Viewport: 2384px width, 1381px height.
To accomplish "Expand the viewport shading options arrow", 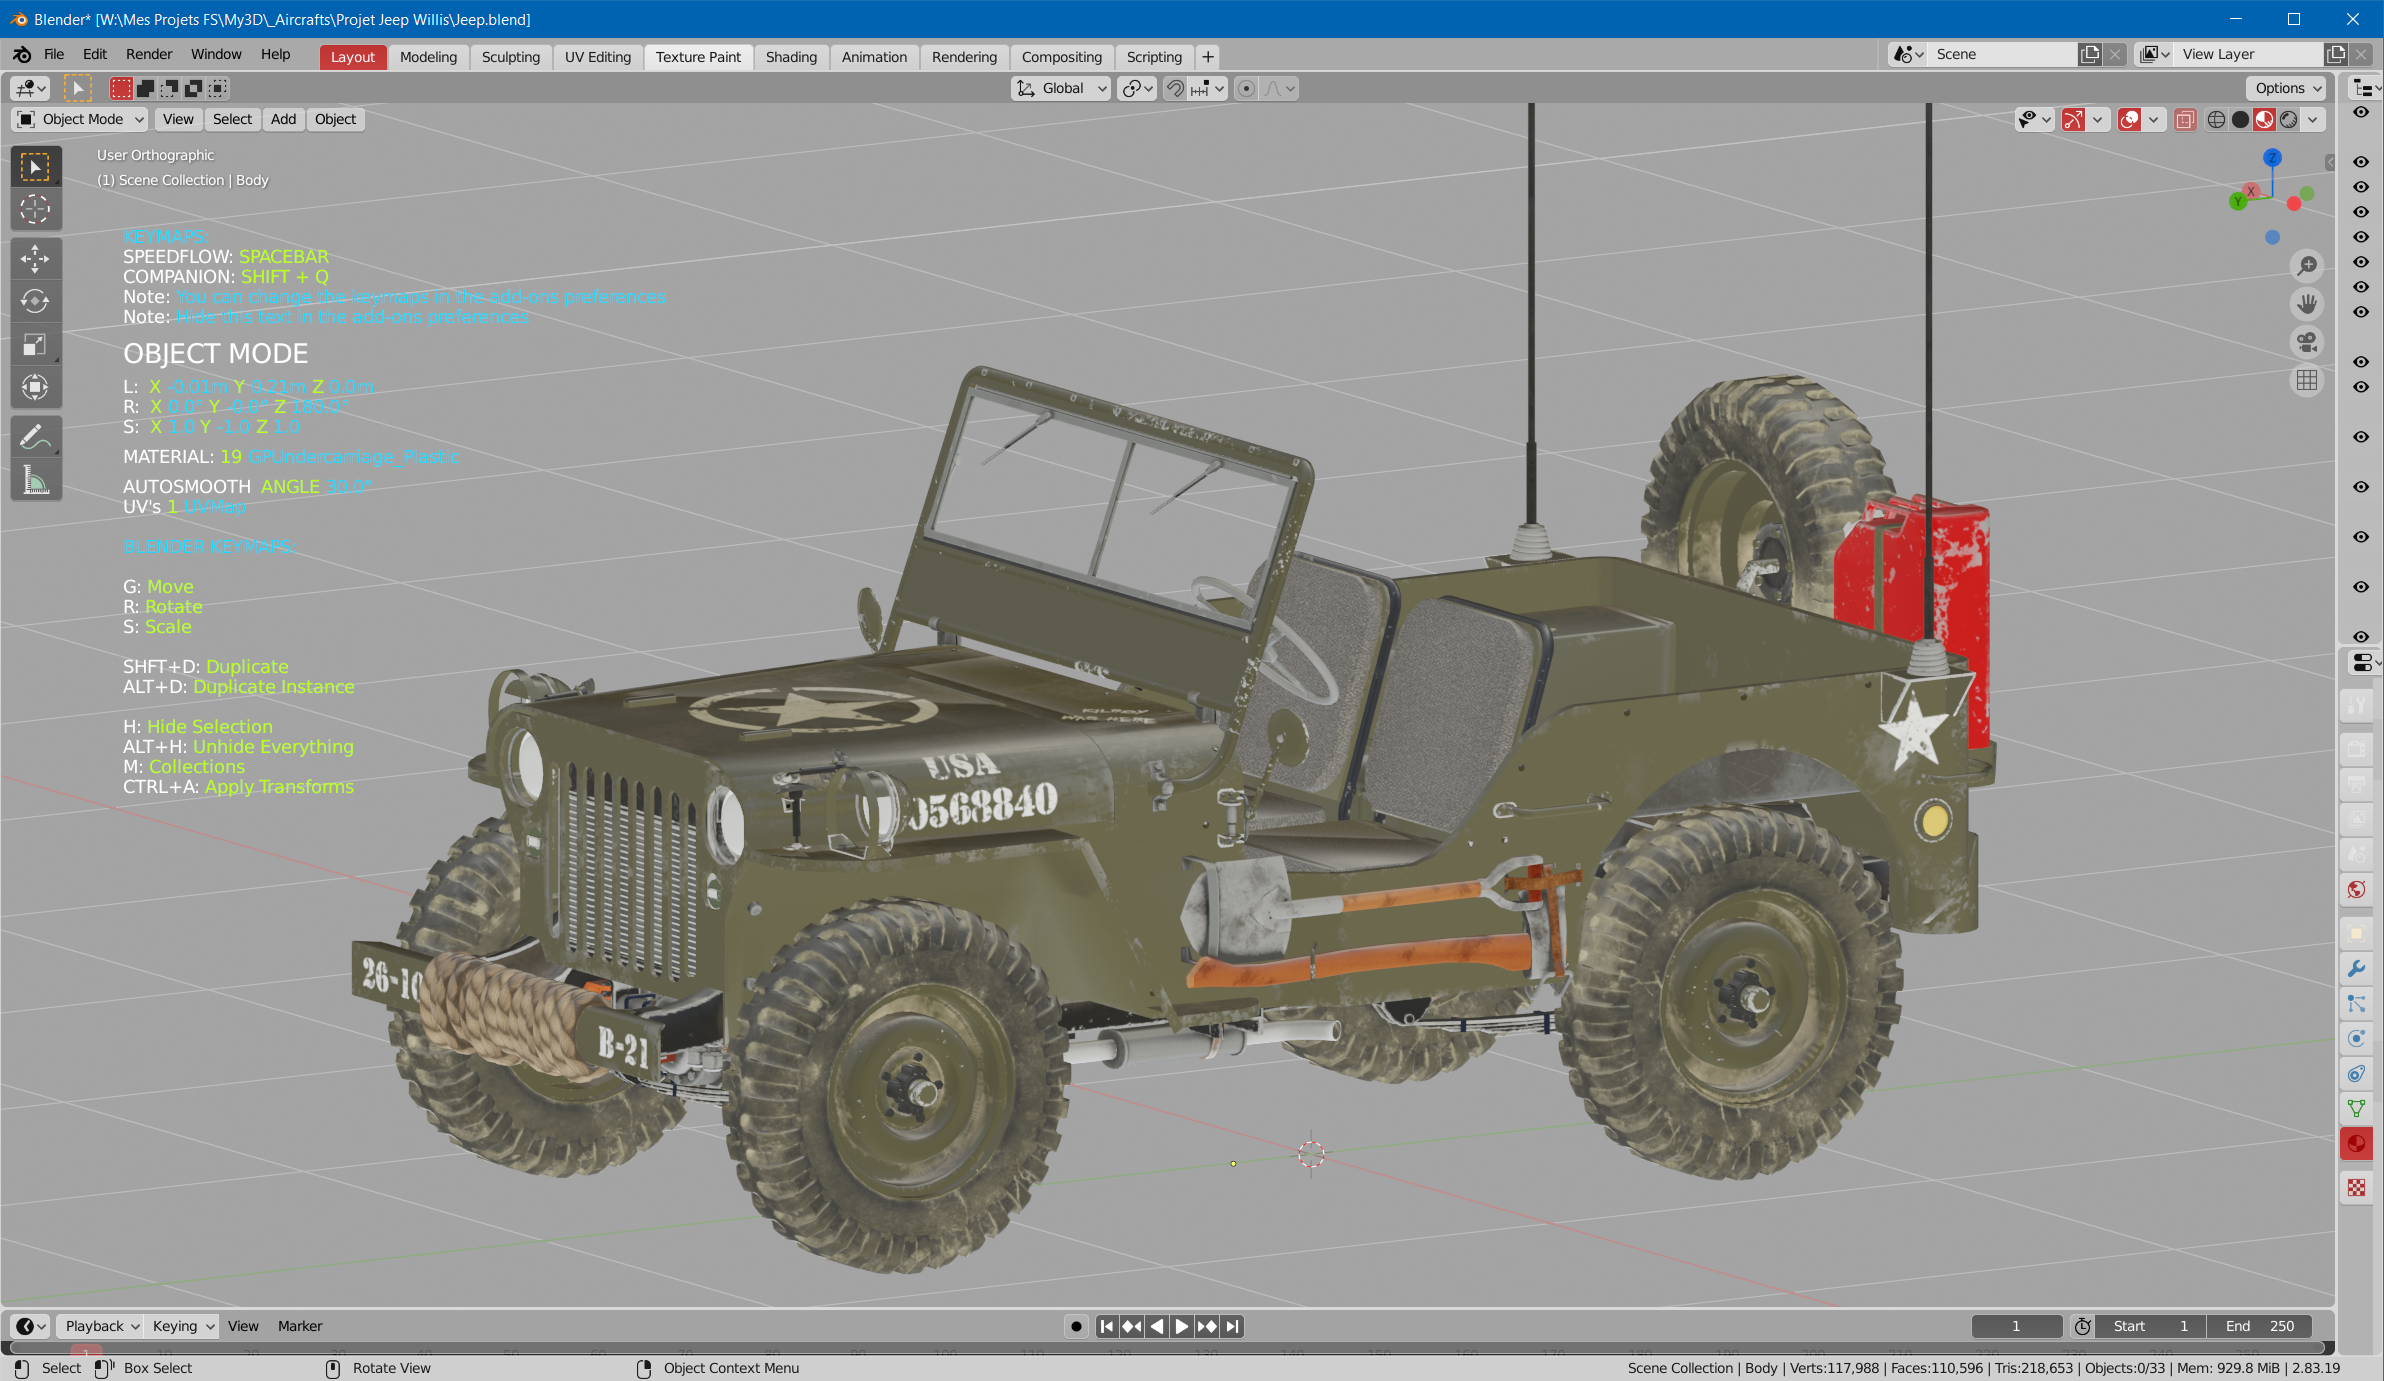I will 2313,120.
